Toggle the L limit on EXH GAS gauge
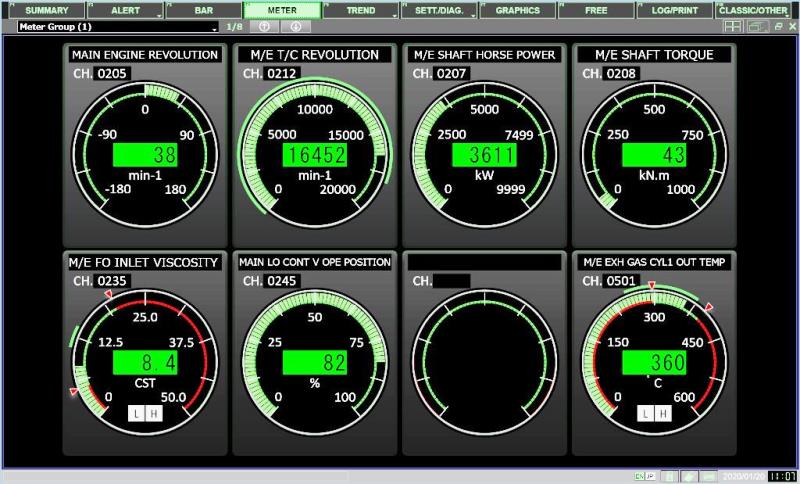800x484 pixels. coord(646,413)
